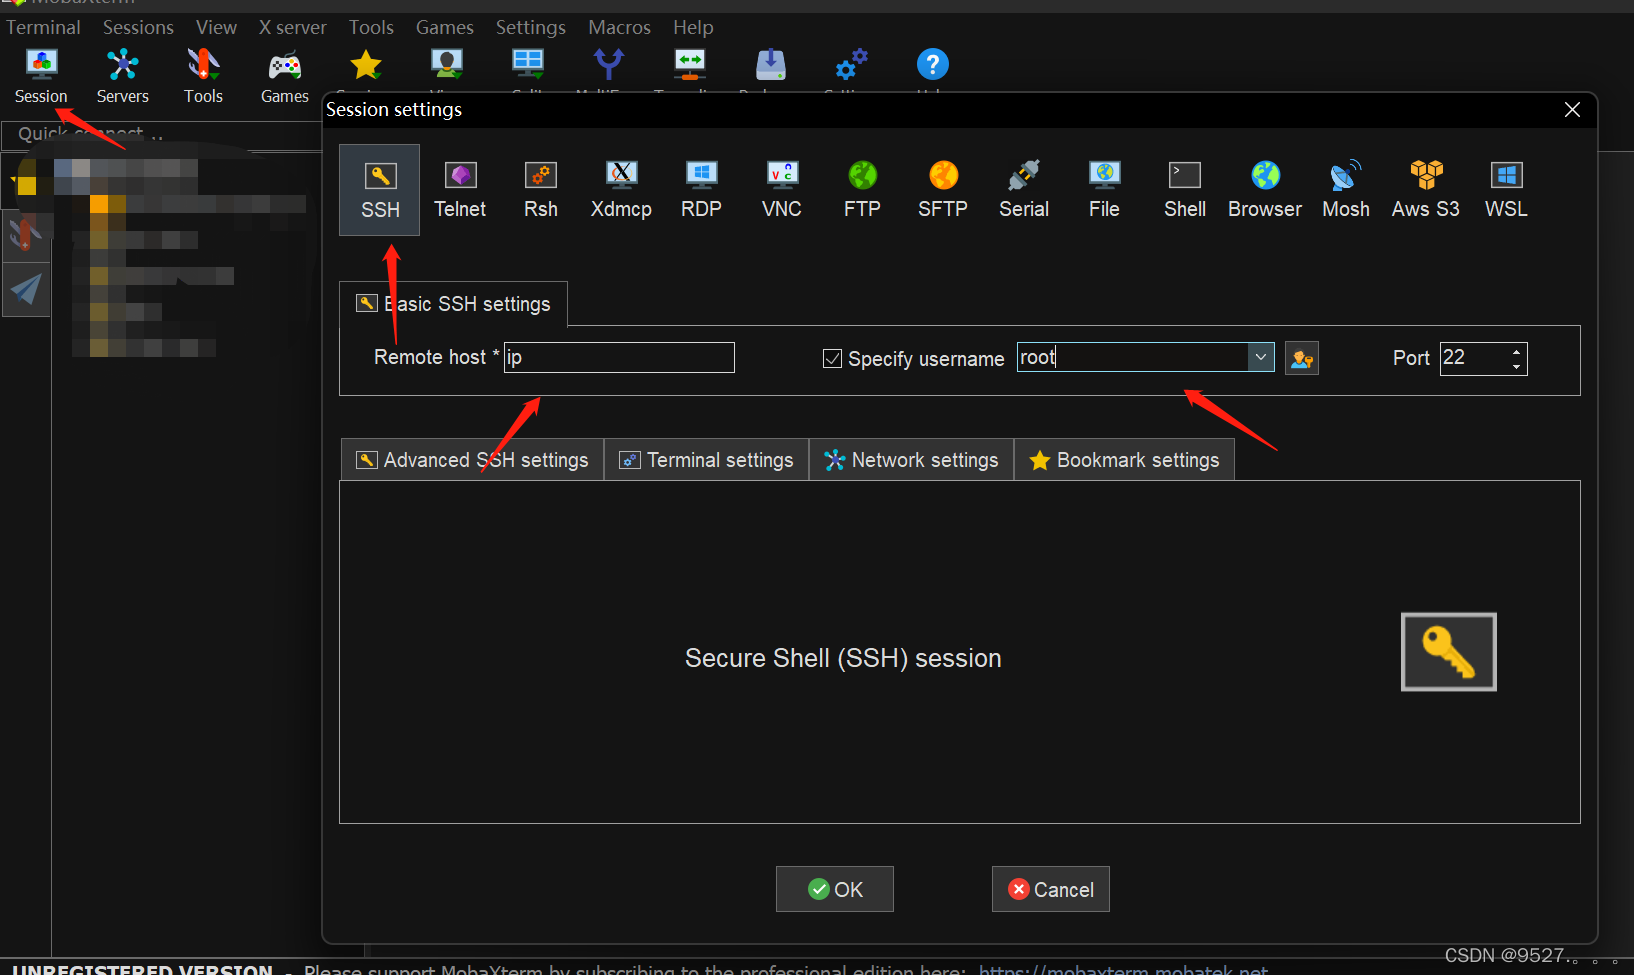Open the Sftp paper plane sidebar tab
The width and height of the screenshot is (1634, 975).
(26, 290)
